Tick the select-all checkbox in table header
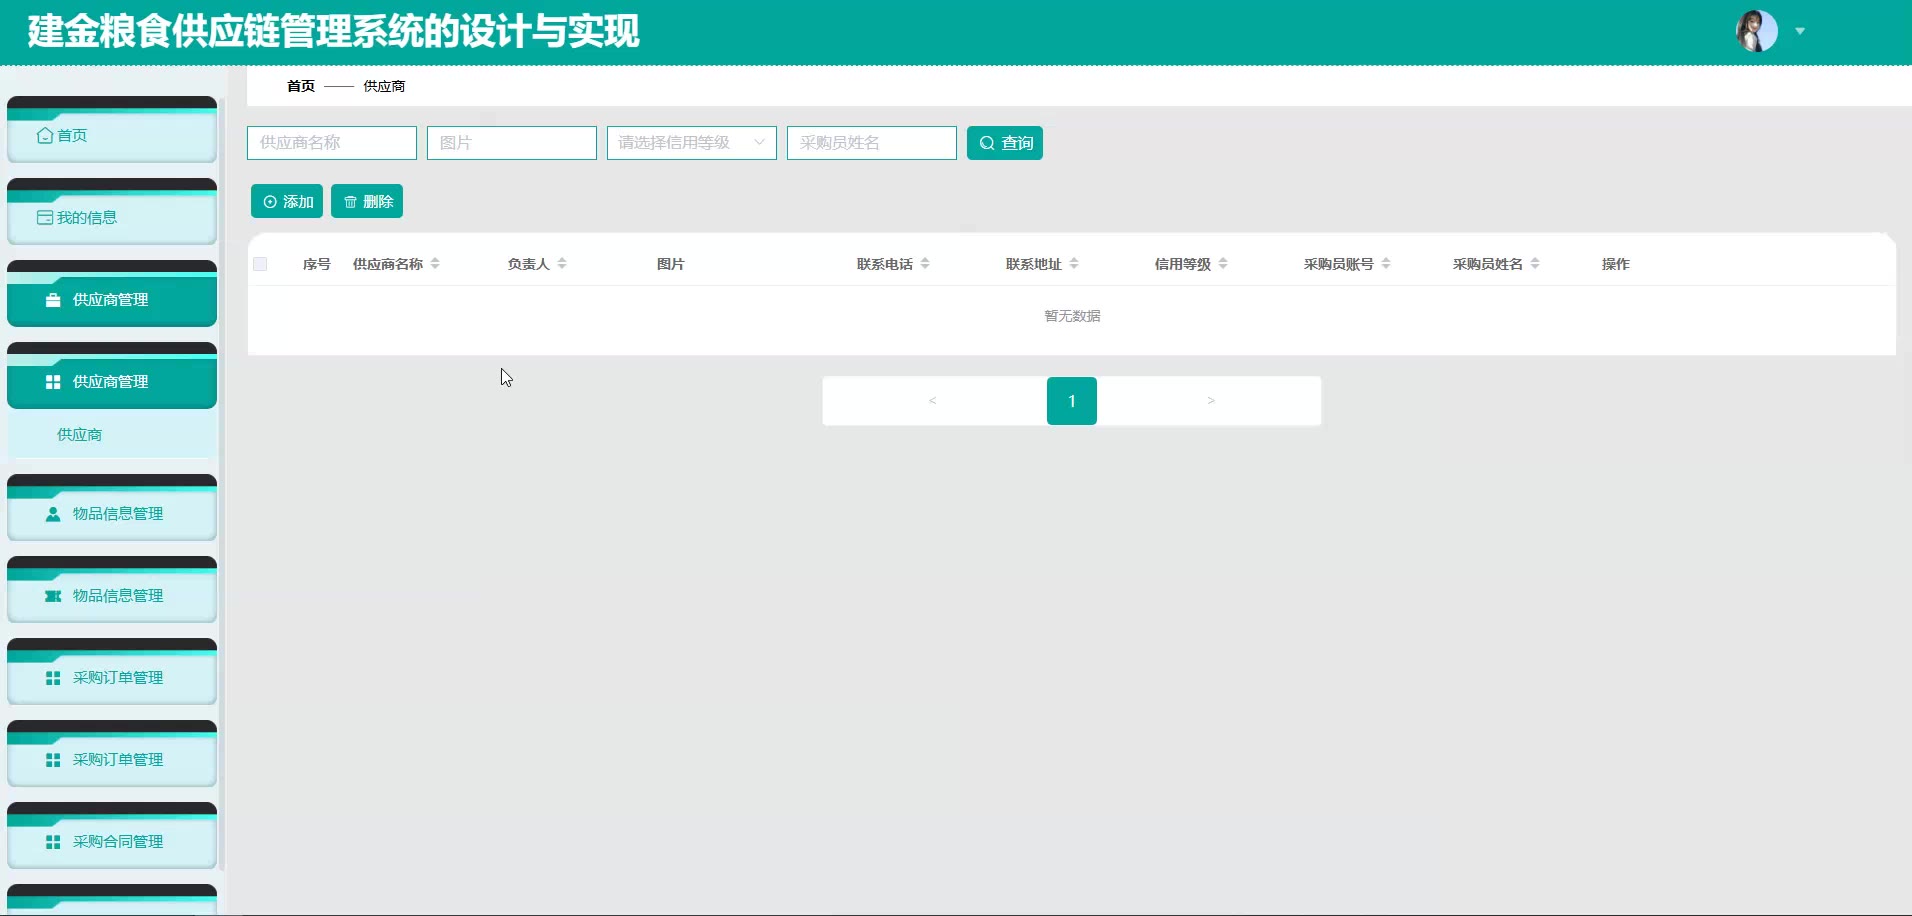The height and width of the screenshot is (916, 1912). coord(260,264)
